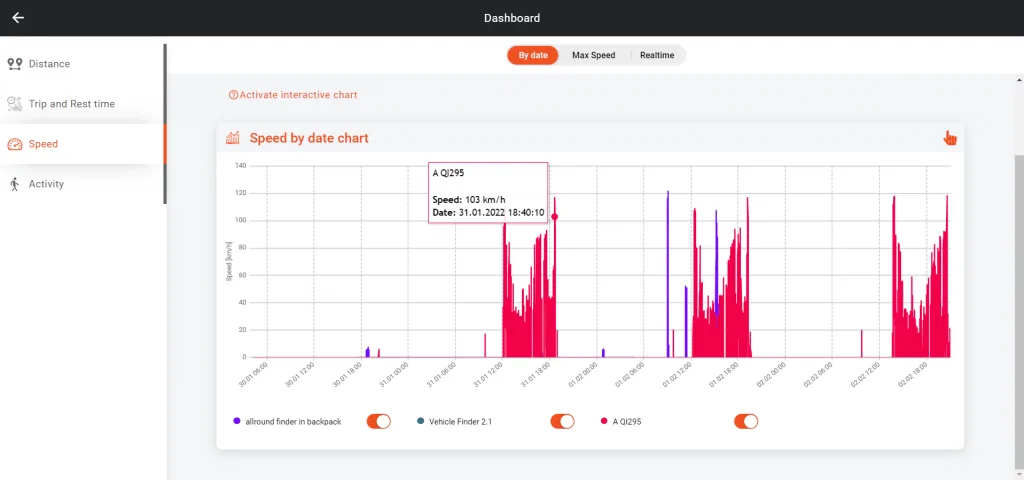Screen dimensions: 1024x480
Task: Click the tall purple spike near 01.02 09:00
Action: tap(667, 274)
